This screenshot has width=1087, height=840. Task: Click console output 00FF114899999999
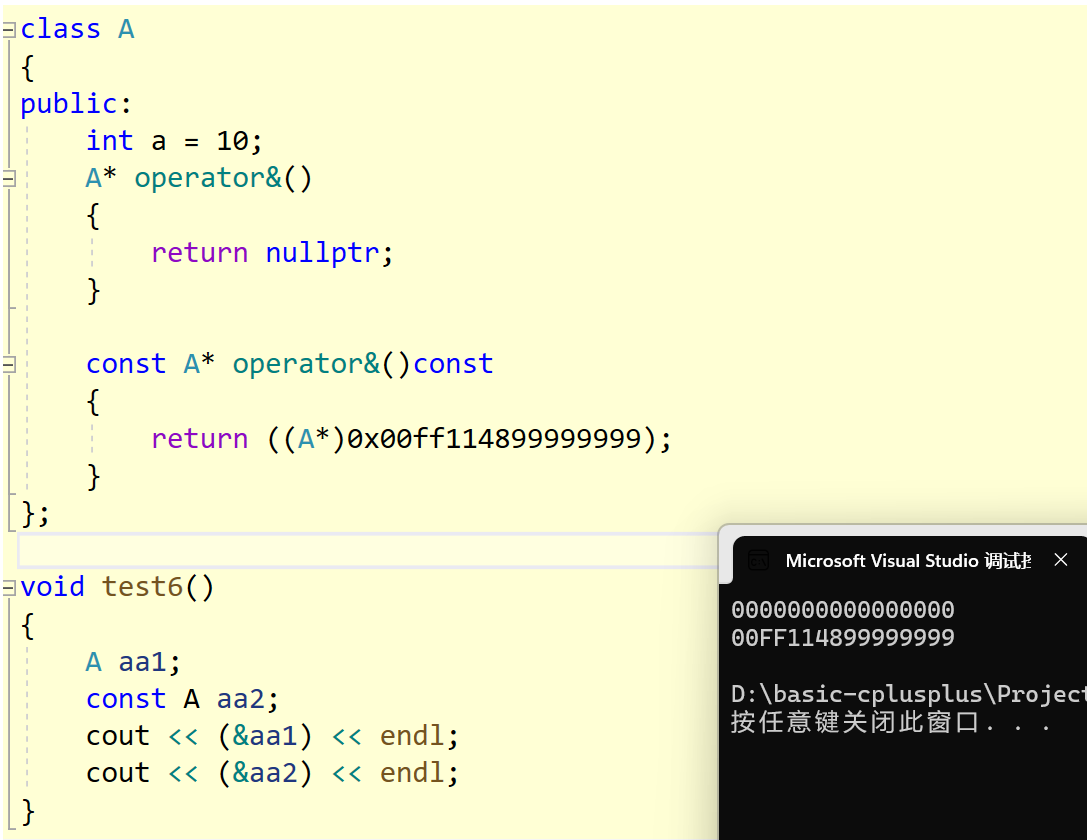(843, 638)
